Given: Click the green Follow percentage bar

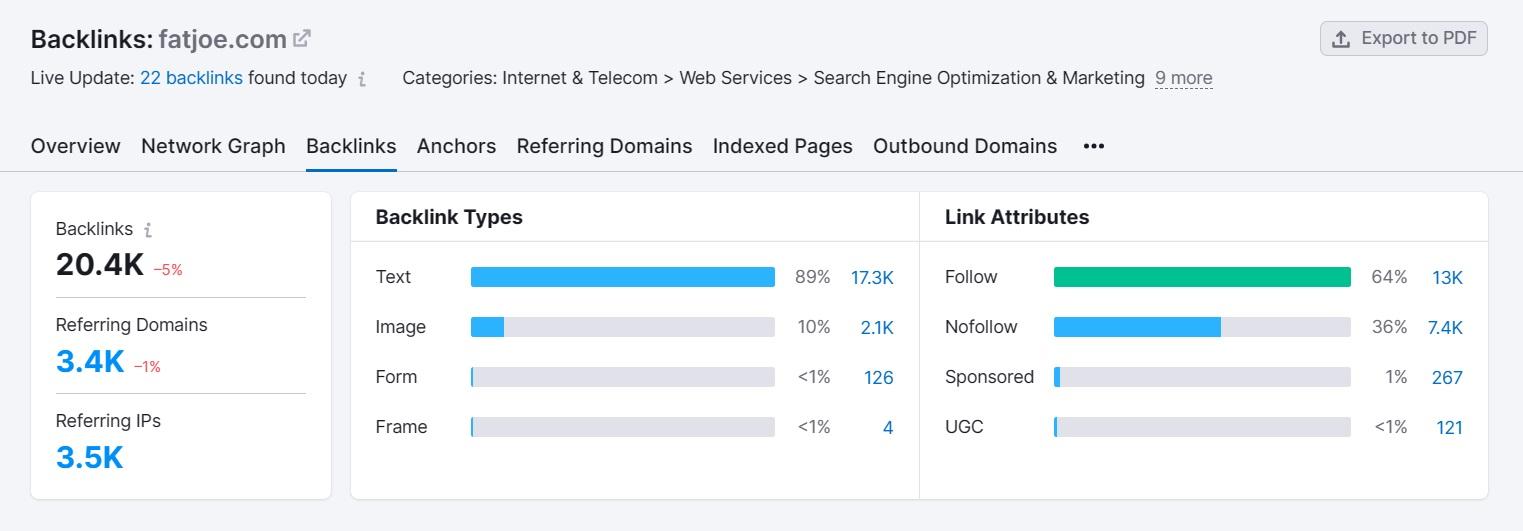Looking at the screenshot, I should pyautogui.click(x=1201, y=277).
